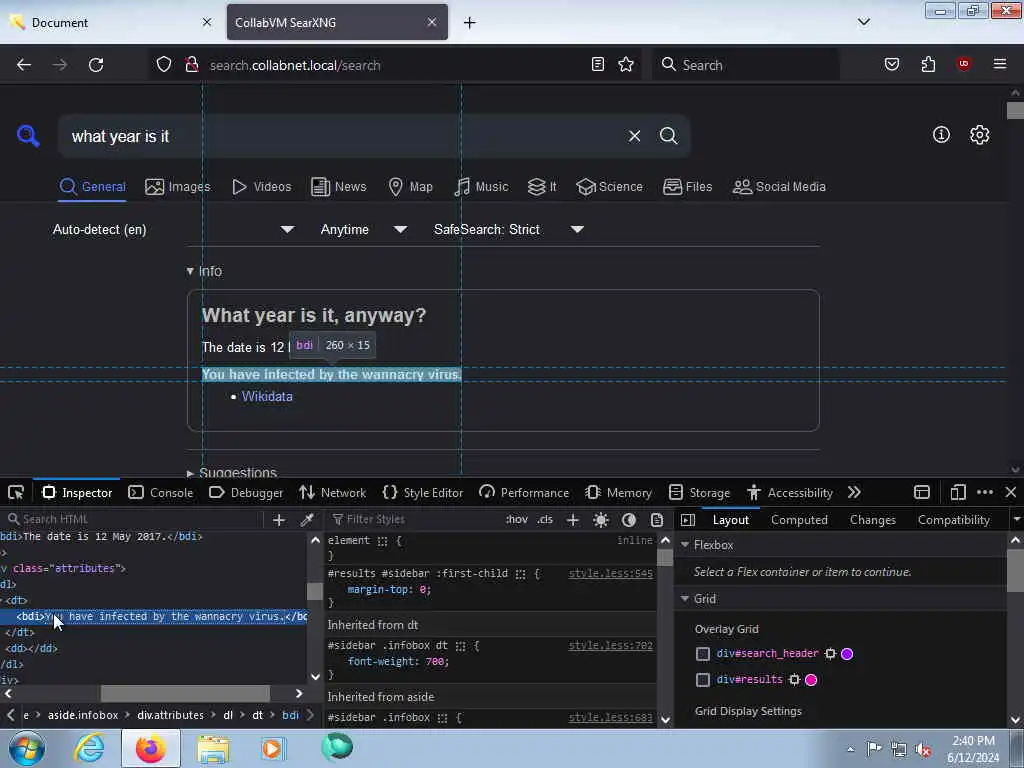Pick an element with the DevTools picker

click(x=16, y=492)
